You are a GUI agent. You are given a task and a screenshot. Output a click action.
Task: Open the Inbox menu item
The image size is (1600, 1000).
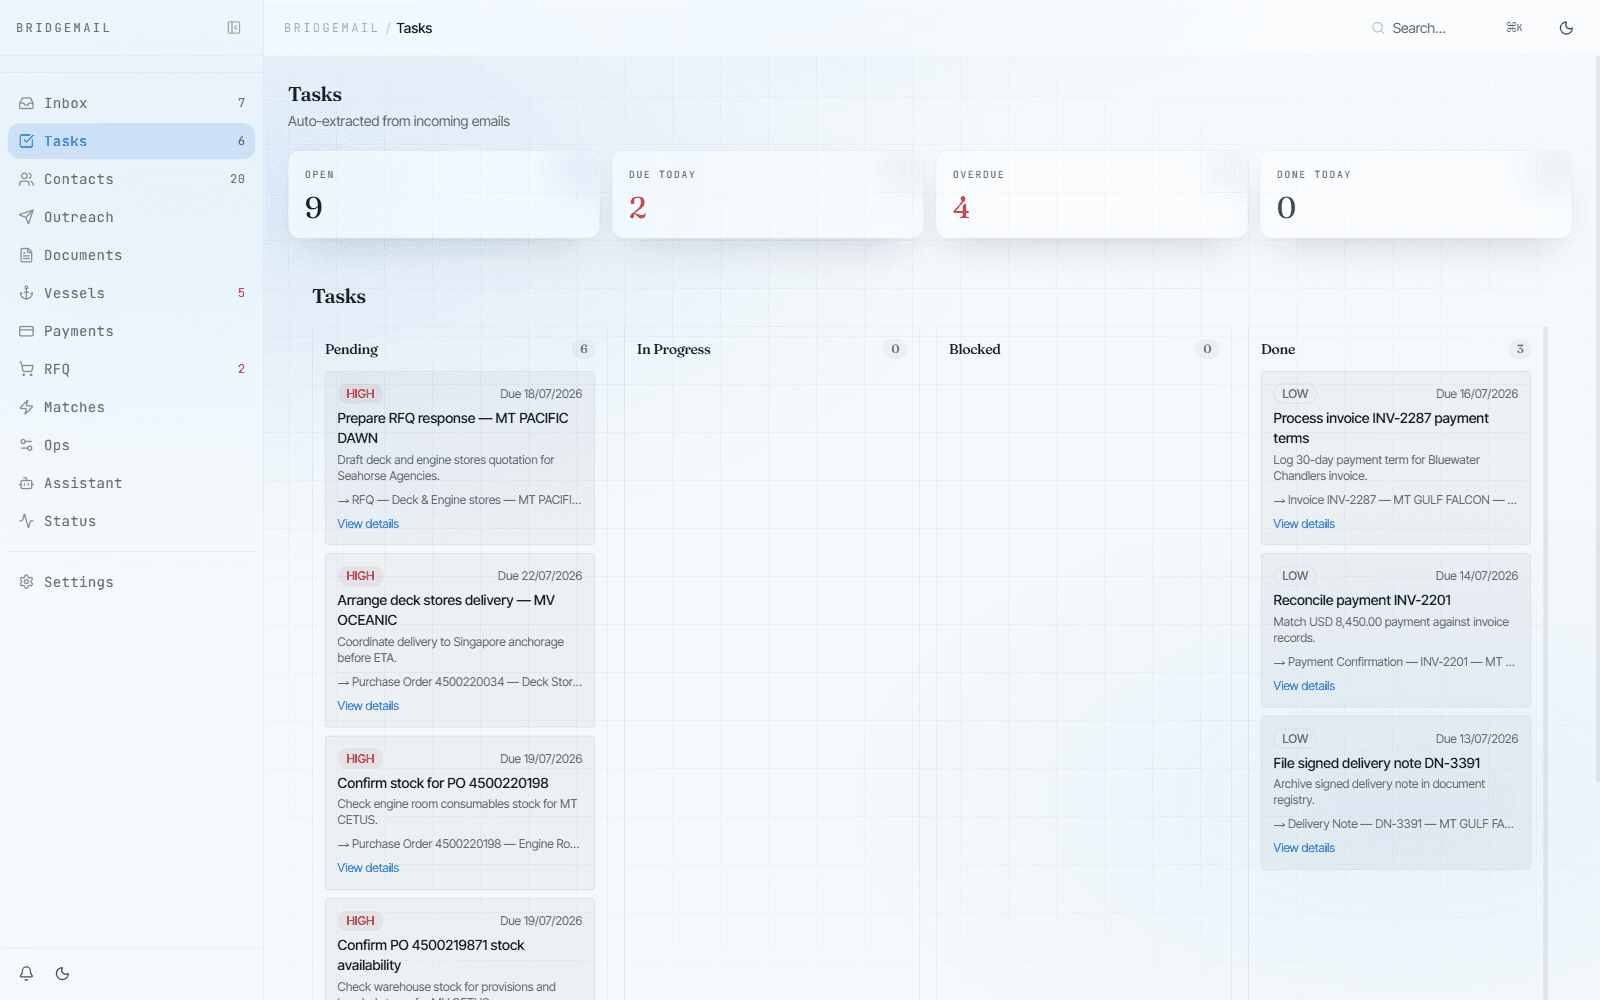tap(132, 103)
